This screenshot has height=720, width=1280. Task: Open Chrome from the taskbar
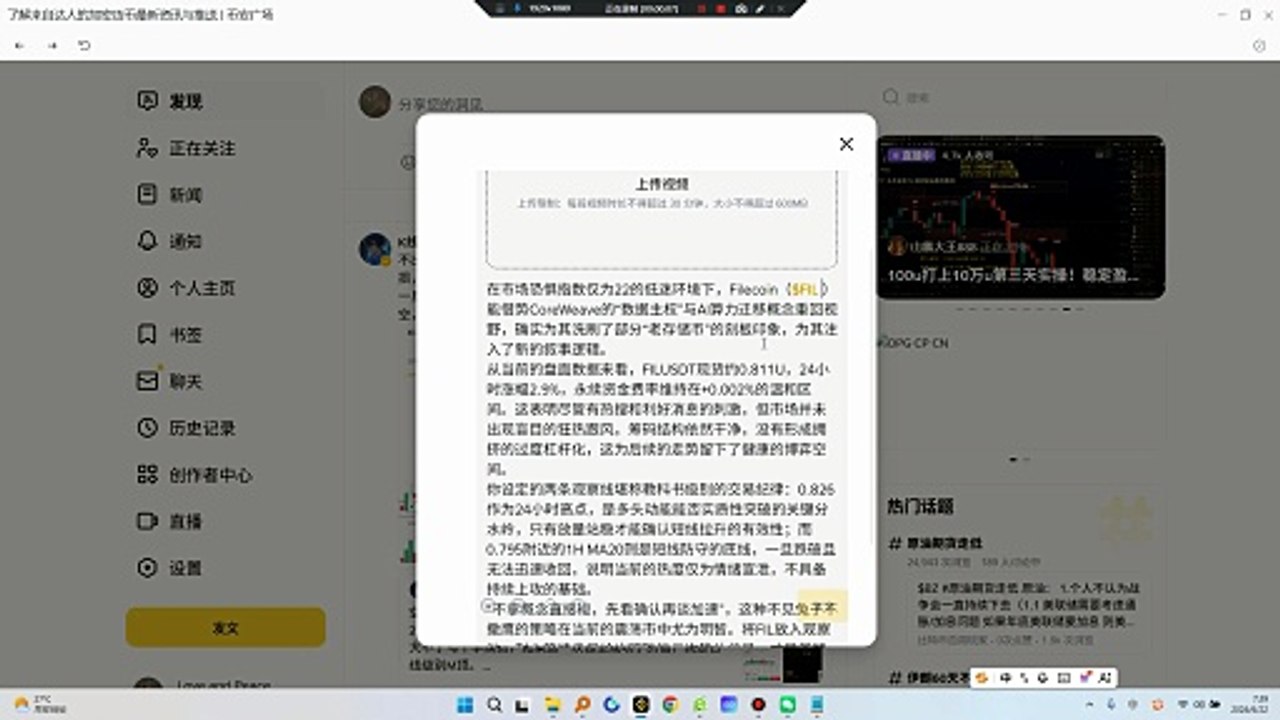(x=670, y=705)
